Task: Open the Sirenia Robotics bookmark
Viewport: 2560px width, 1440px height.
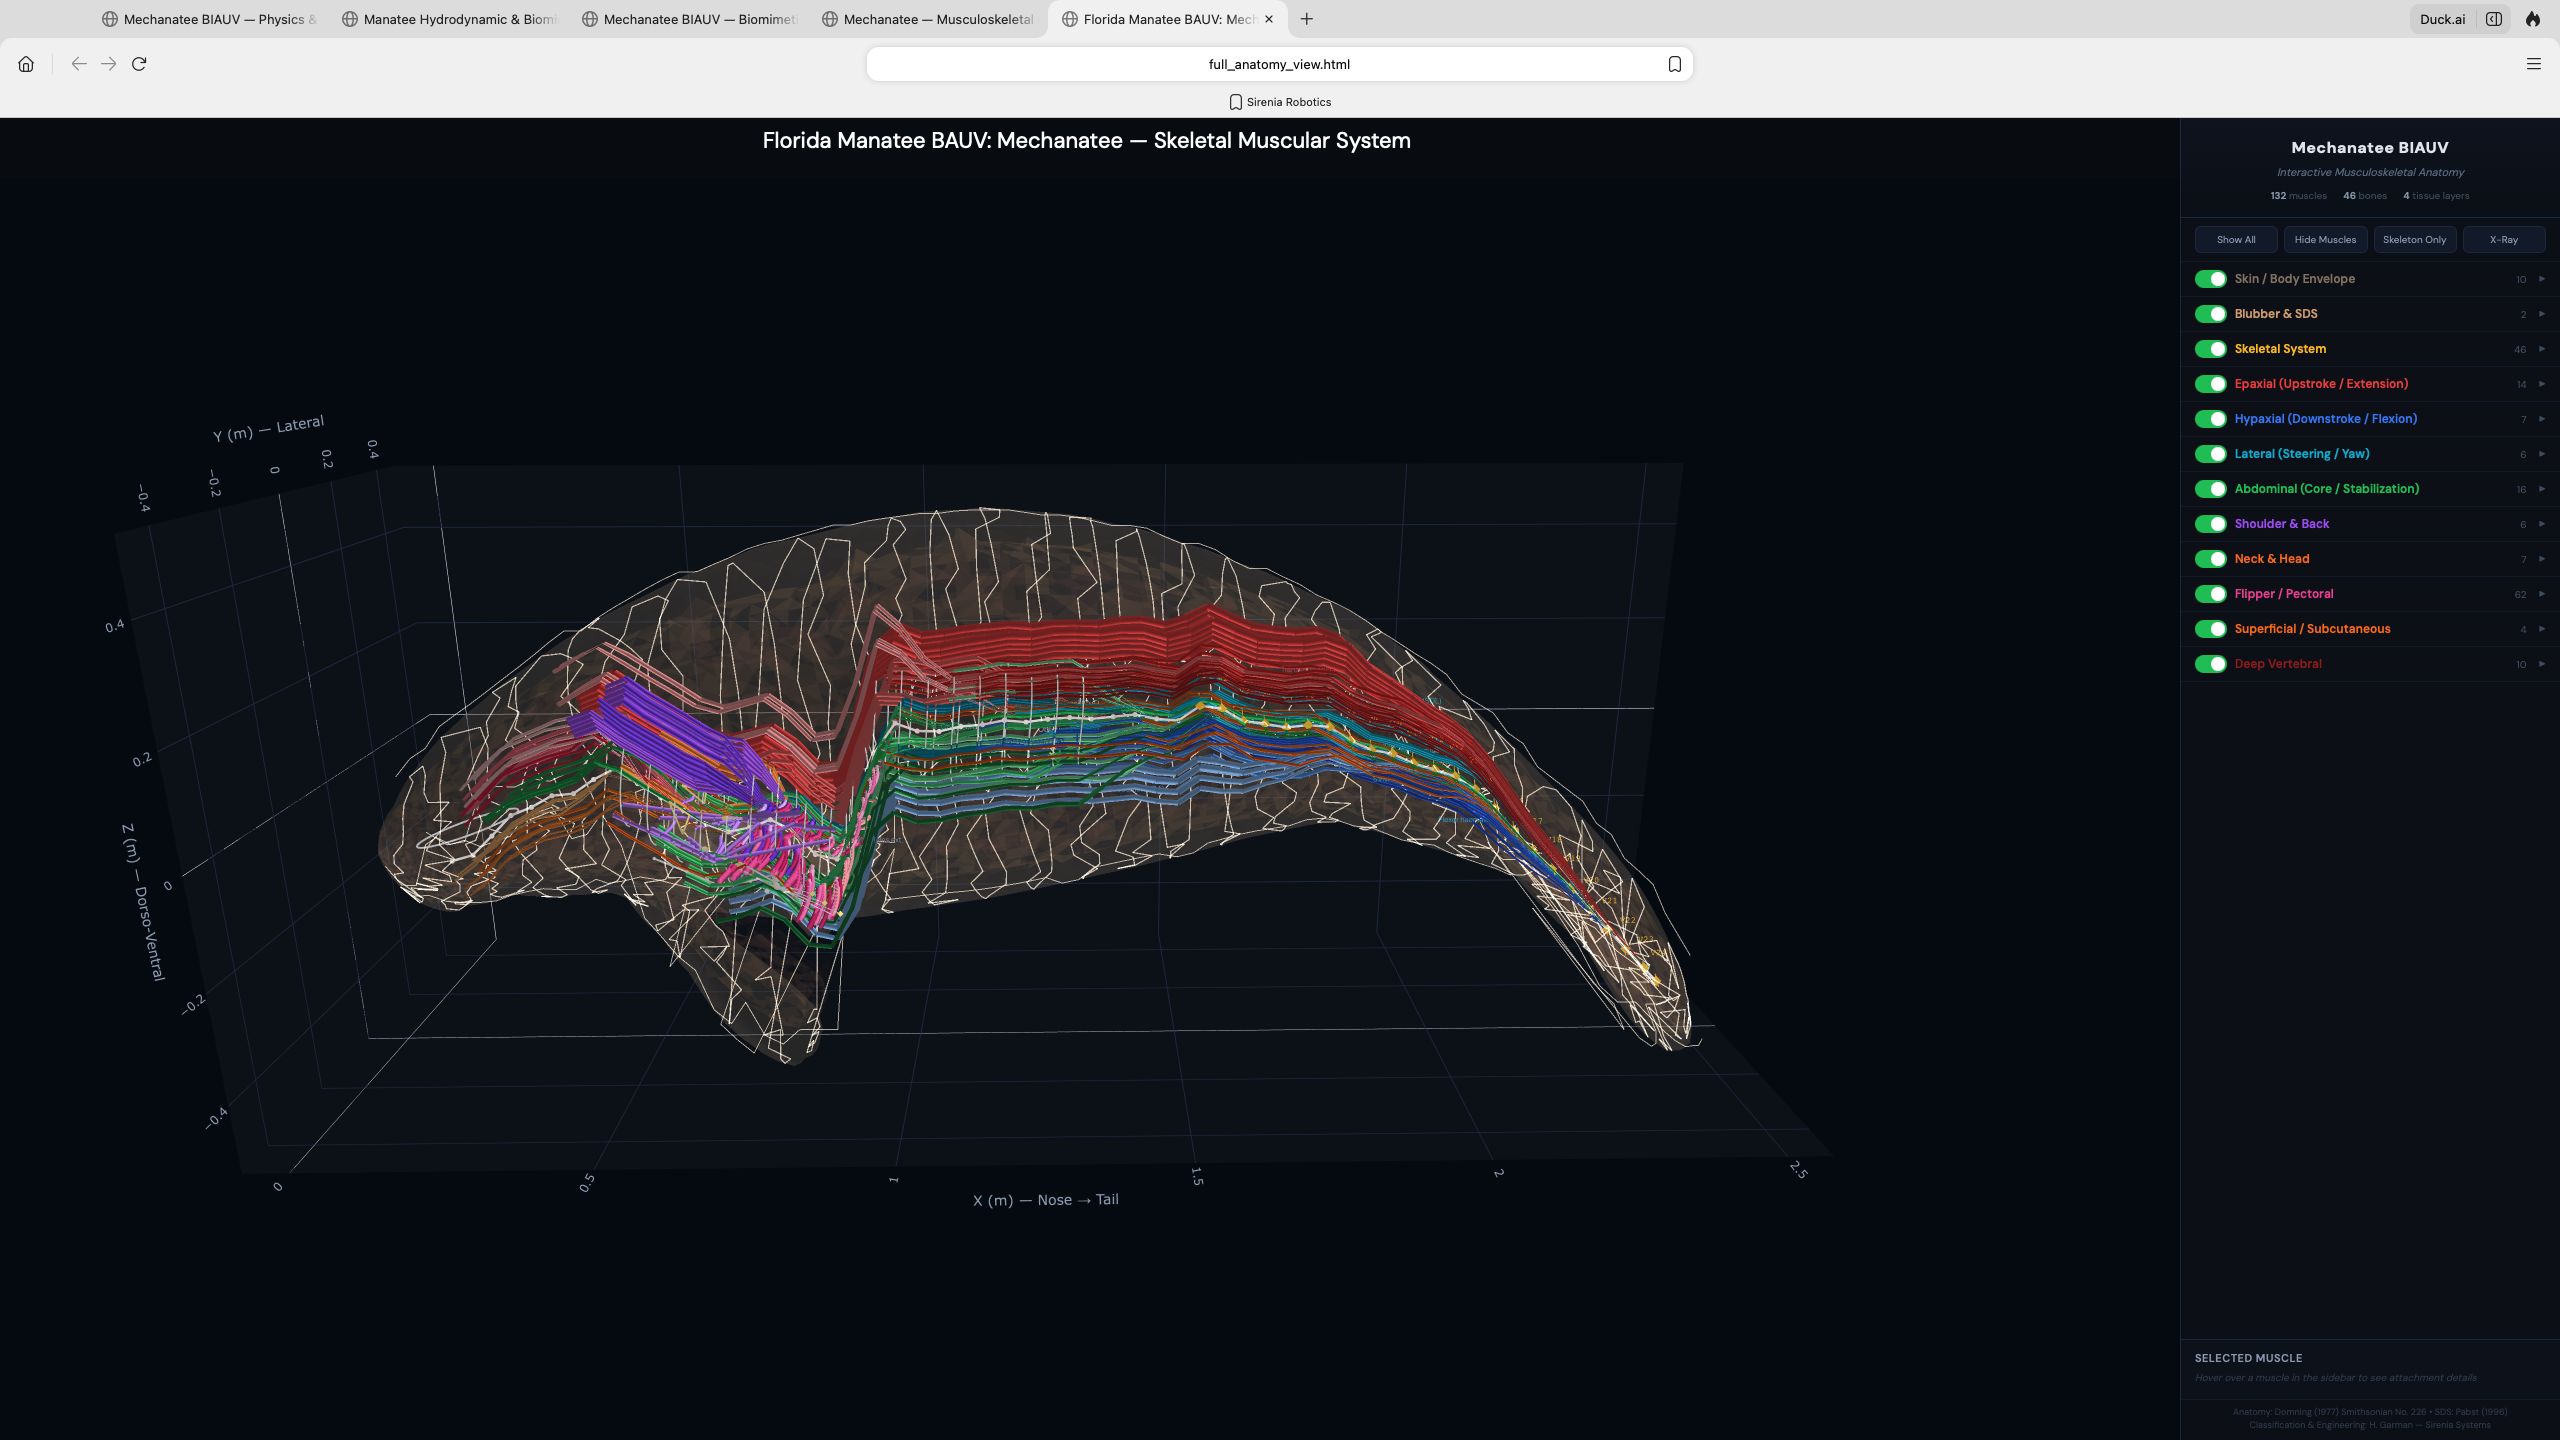Action: [x=1280, y=102]
